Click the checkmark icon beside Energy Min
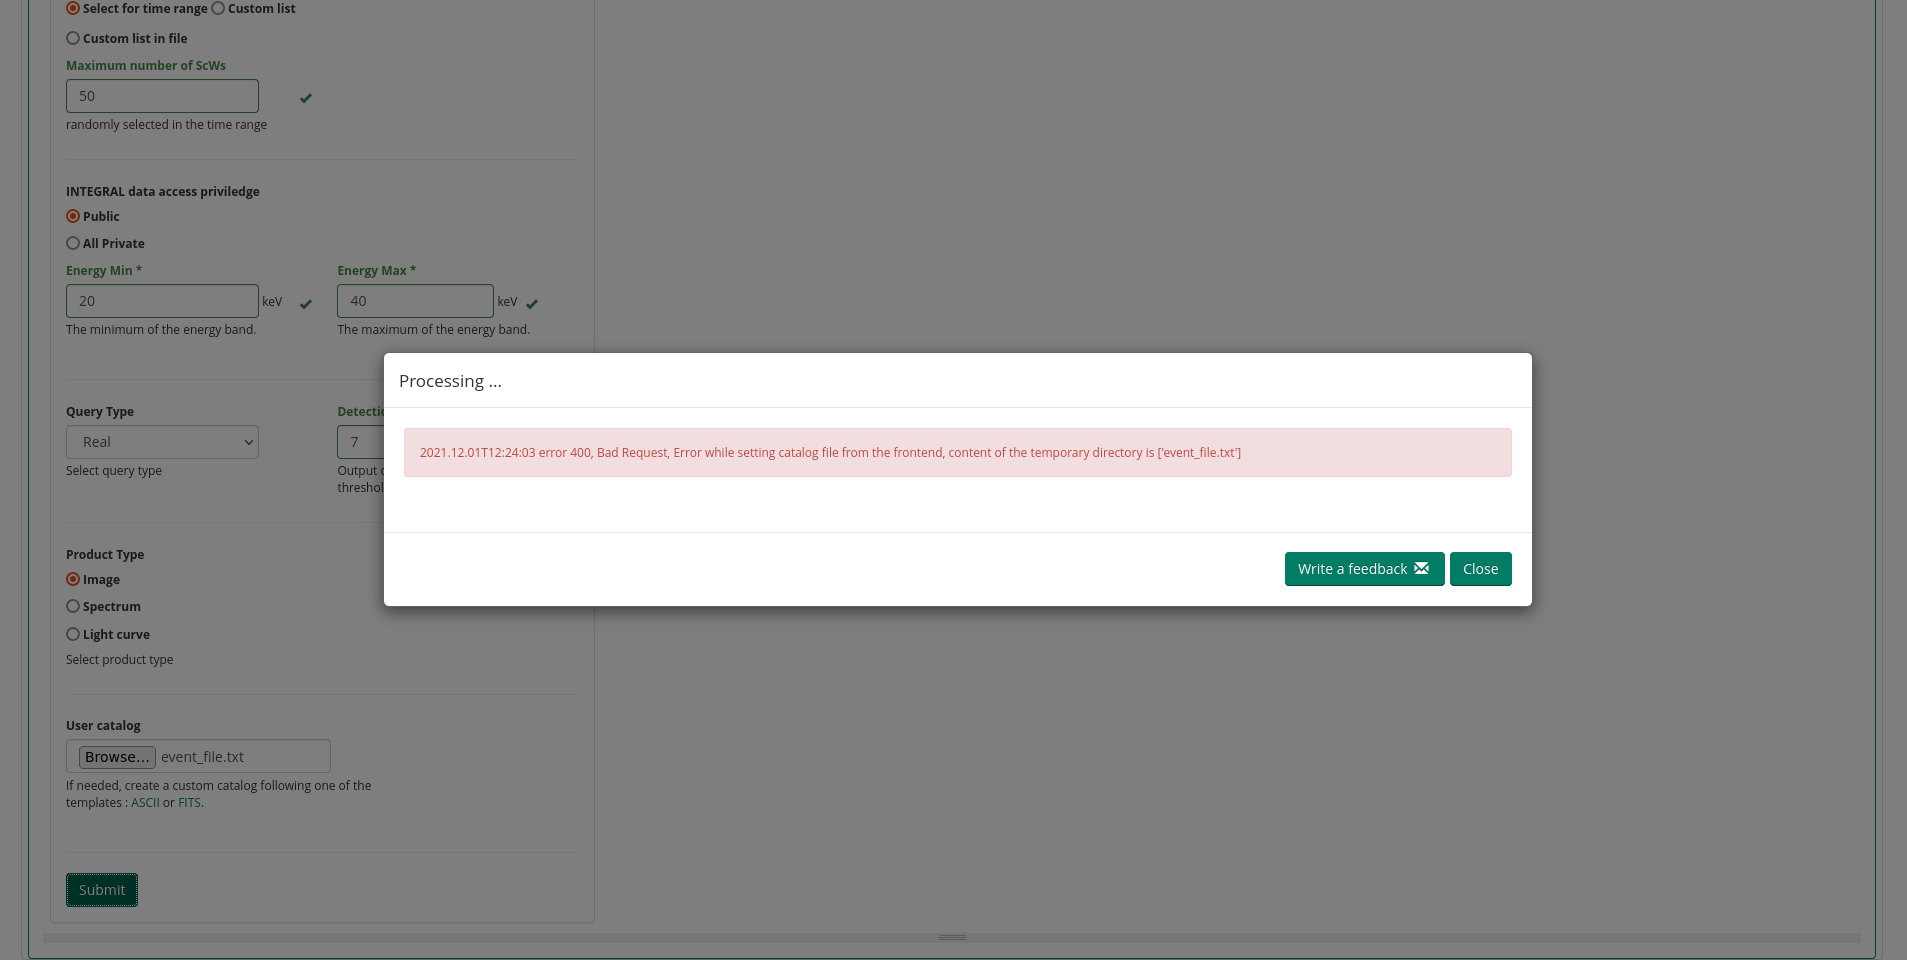 tap(306, 303)
